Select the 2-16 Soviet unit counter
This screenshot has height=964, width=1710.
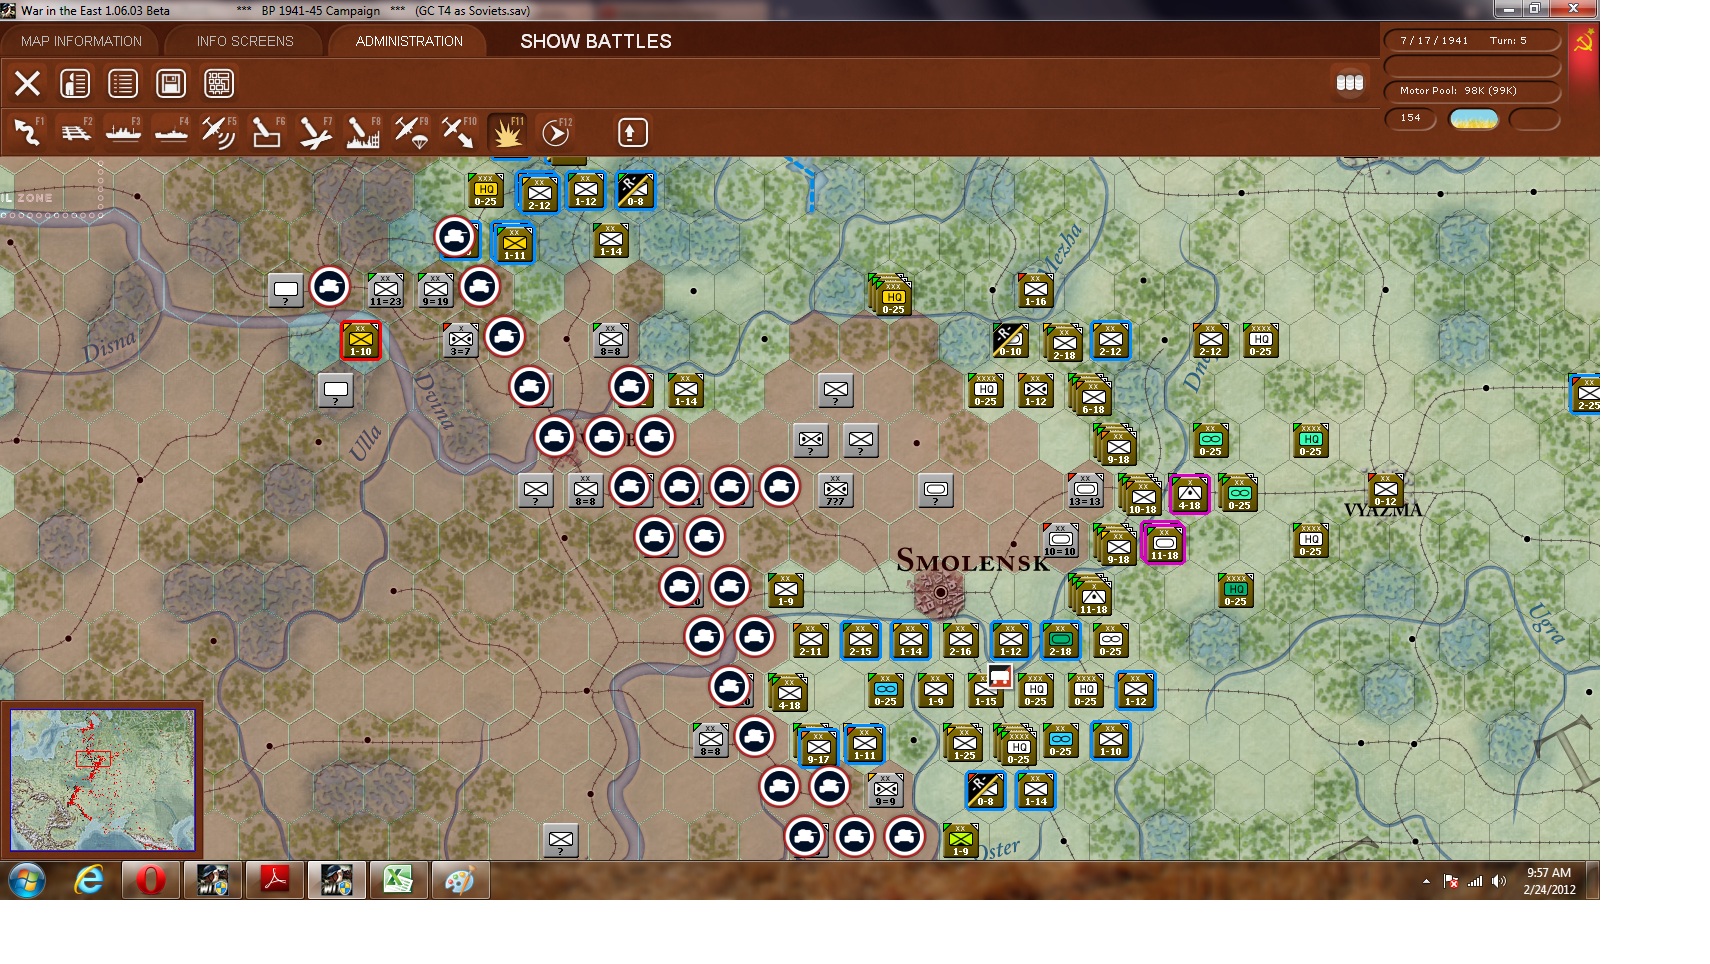point(961,640)
